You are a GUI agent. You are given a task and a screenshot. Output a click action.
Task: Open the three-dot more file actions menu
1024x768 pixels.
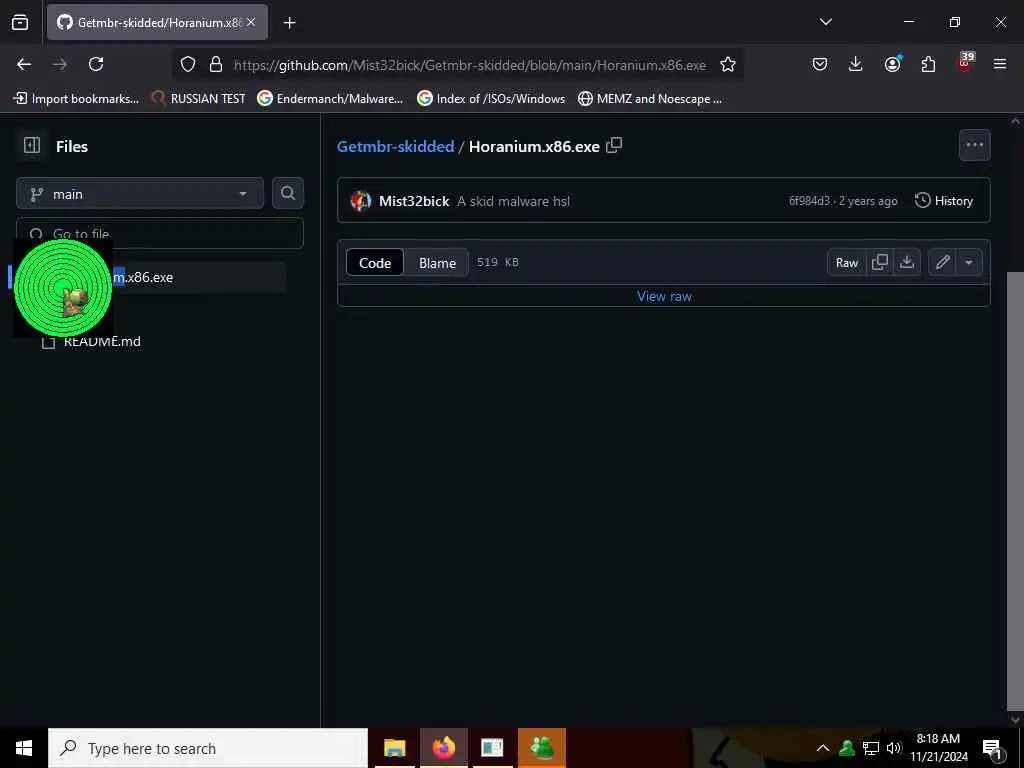(x=974, y=145)
